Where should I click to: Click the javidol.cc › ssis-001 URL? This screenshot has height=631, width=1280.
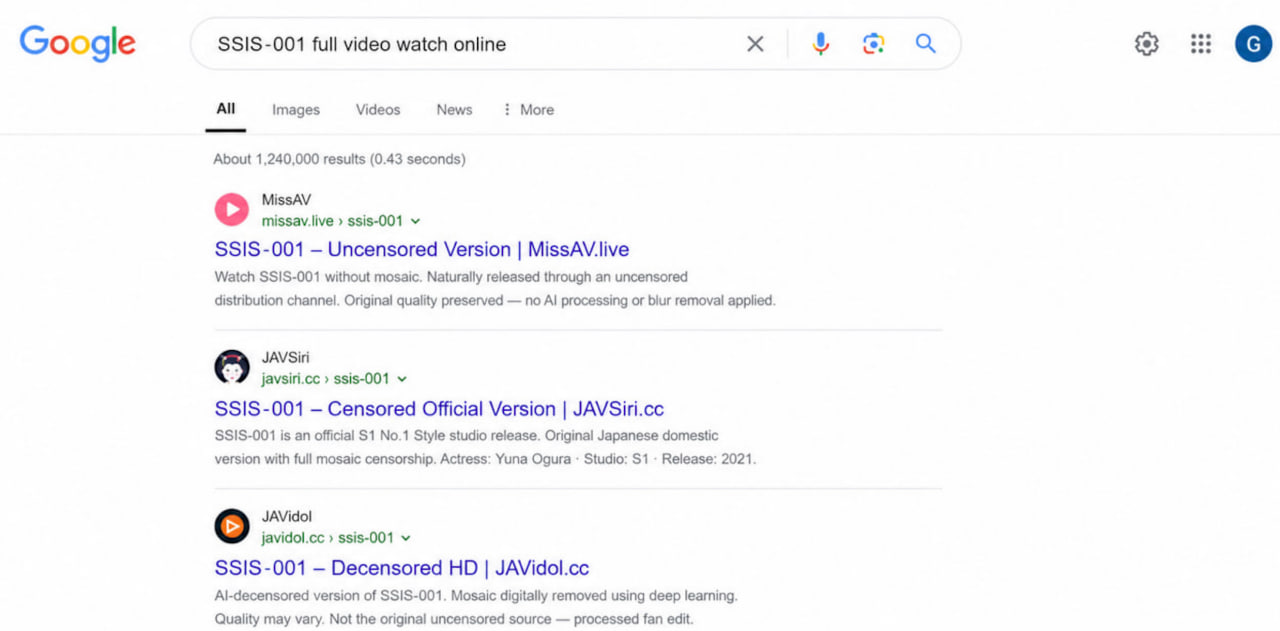pos(327,538)
